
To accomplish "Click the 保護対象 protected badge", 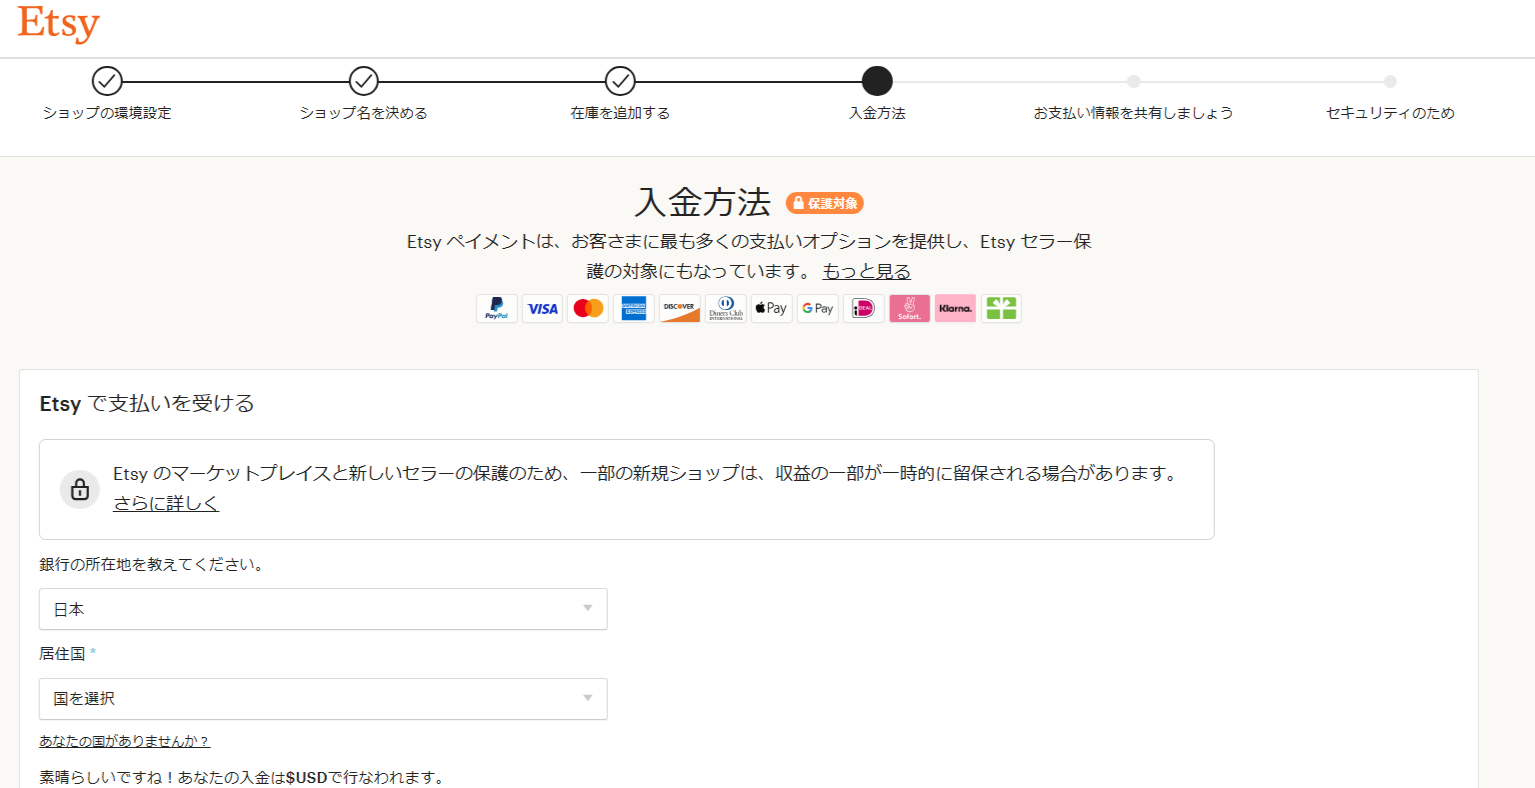I will point(825,203).
